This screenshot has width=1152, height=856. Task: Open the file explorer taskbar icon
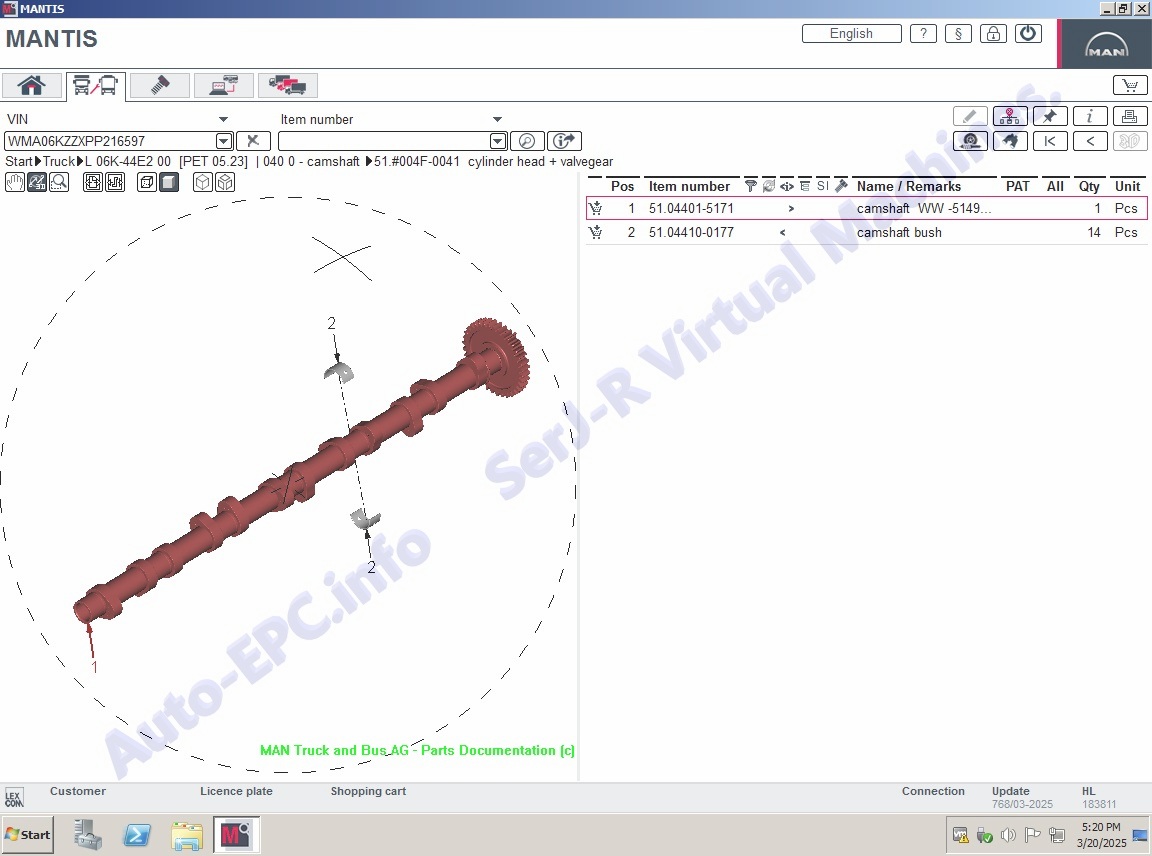click(187, 835)
